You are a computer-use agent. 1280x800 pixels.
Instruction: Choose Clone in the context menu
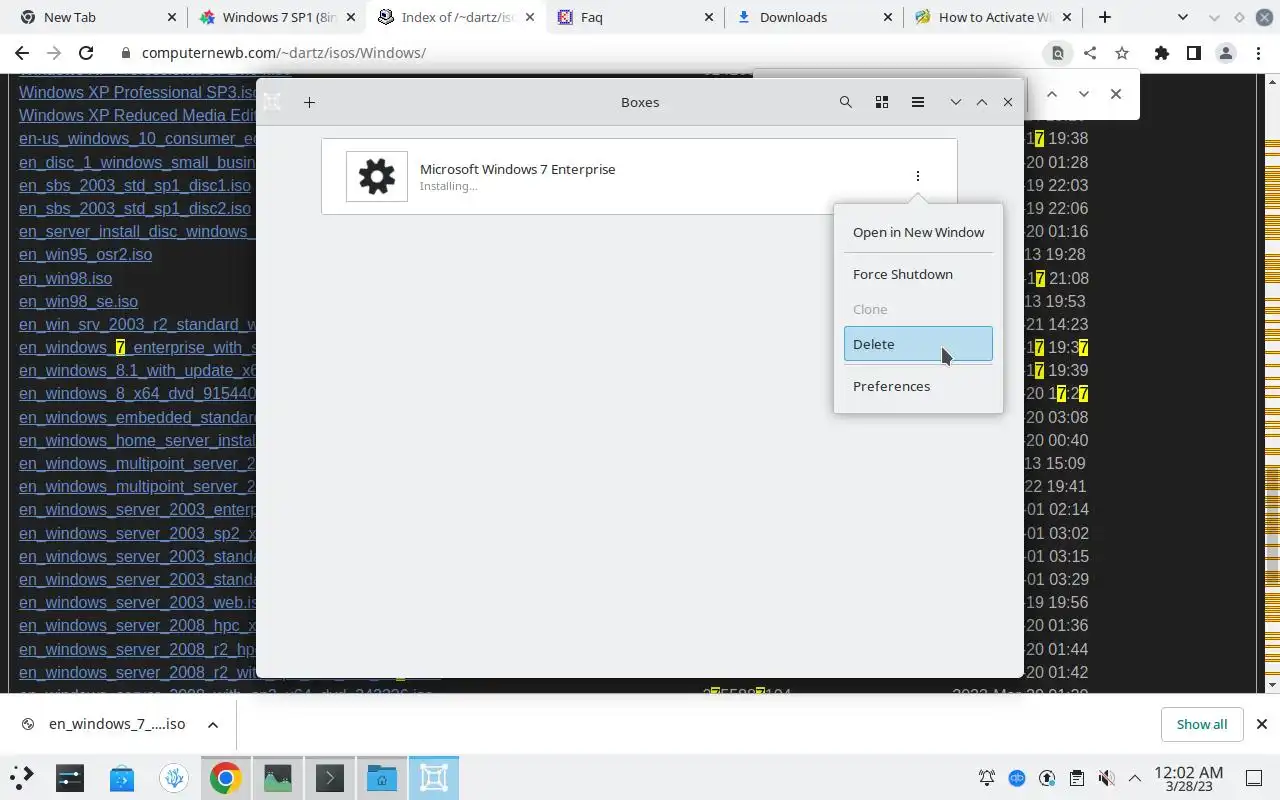coord(918,309)
